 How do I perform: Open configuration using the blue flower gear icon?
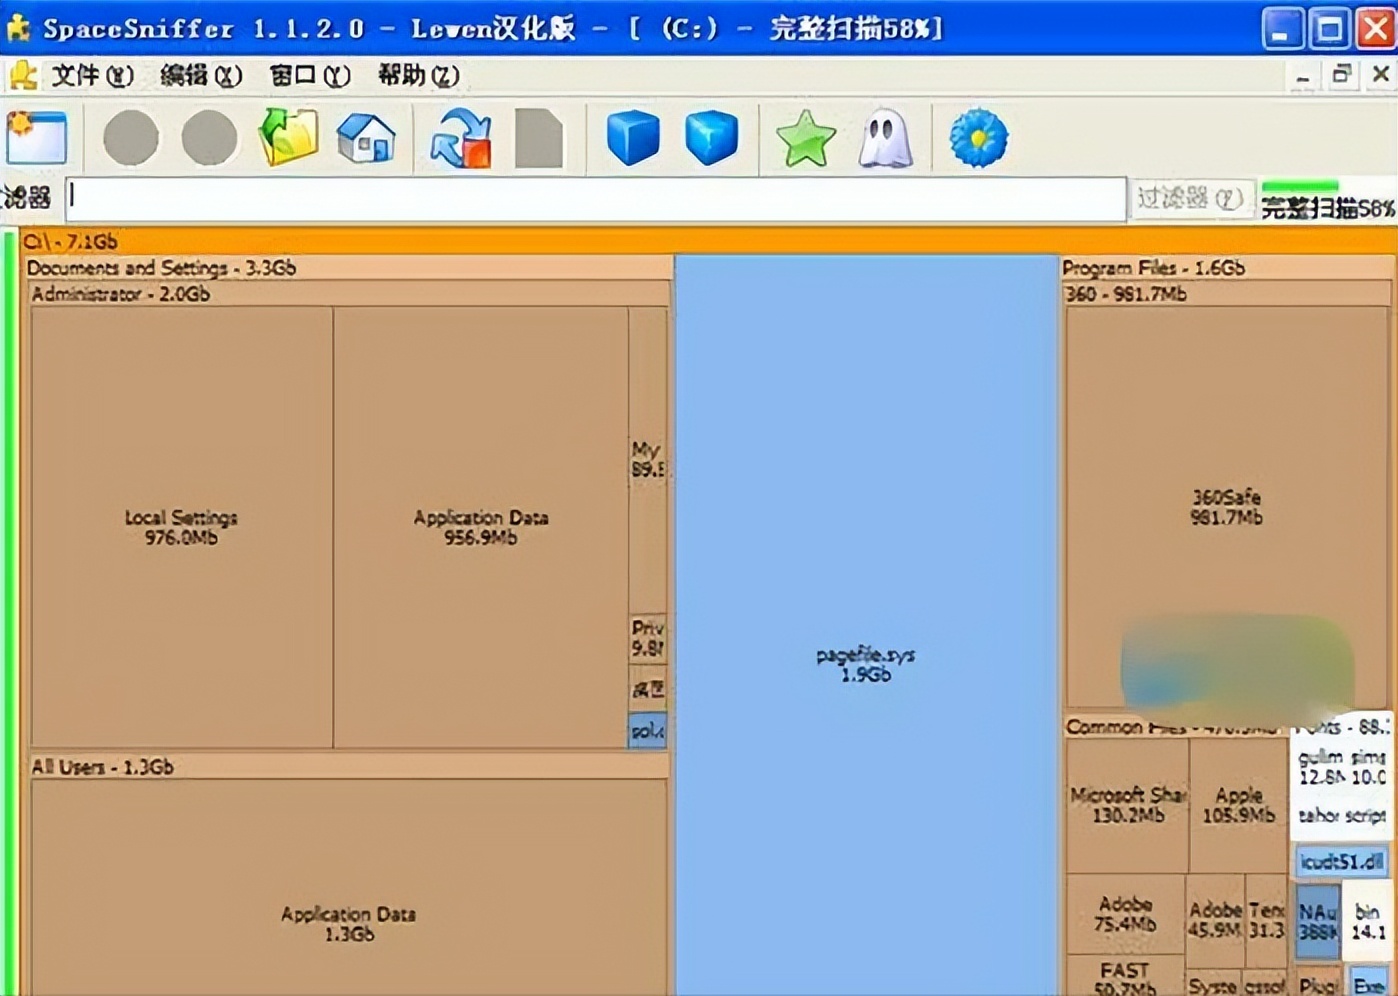click(x=977, y=139)
